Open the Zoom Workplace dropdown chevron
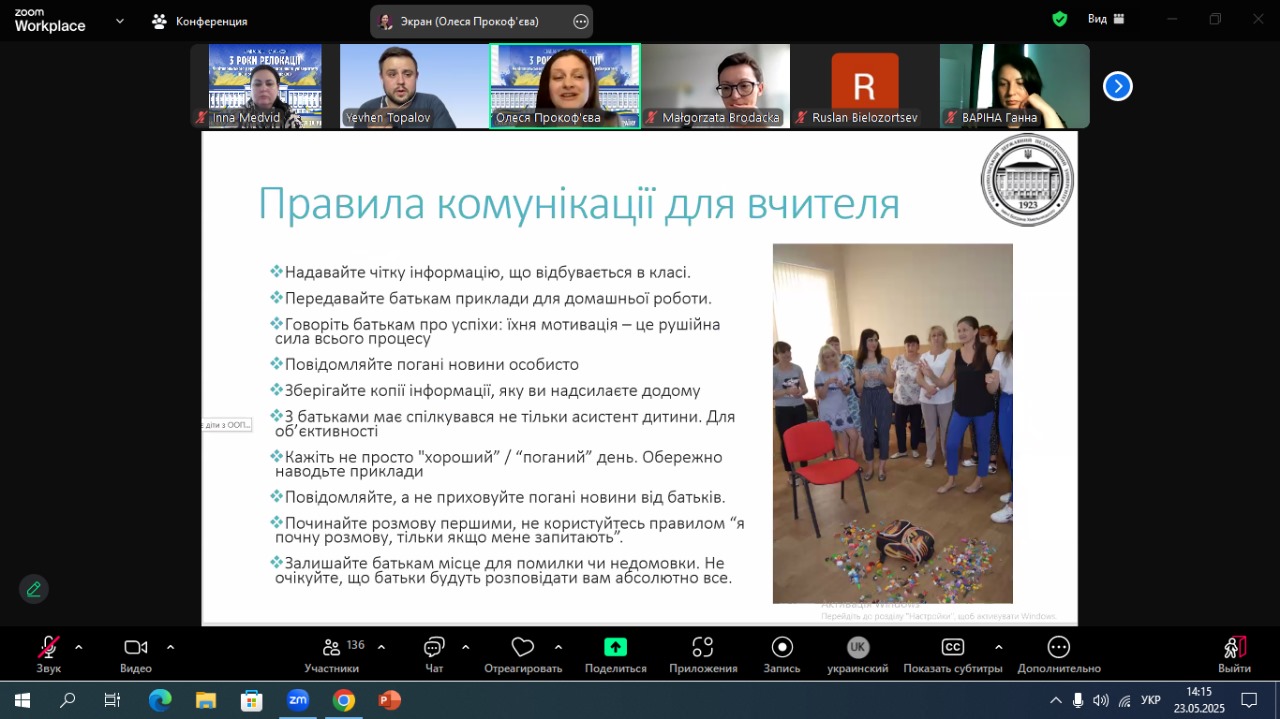This screenshot has width=1280, height=719. 120,20
